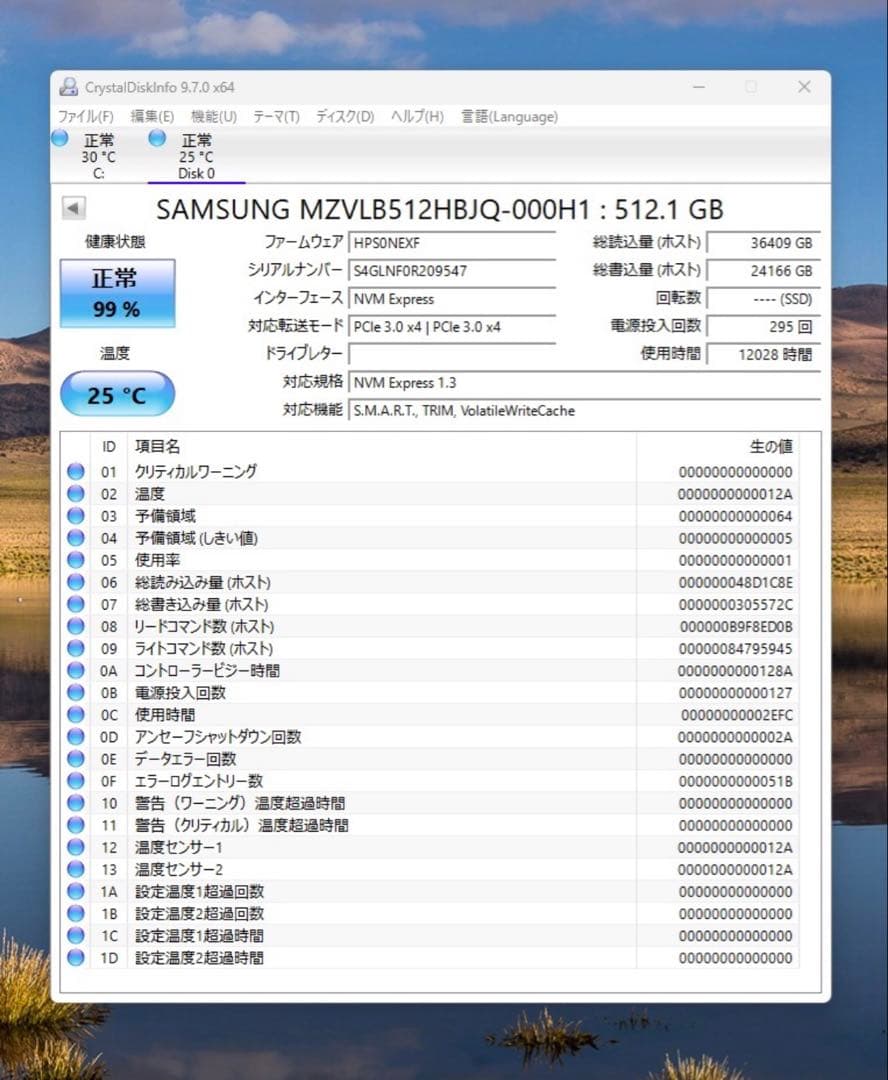Image resolution: width=888 pixels, height=1080 pixels.
Task: Select row 11 警告（クリティカル）温度超過時間
Action: click(431, 825)
